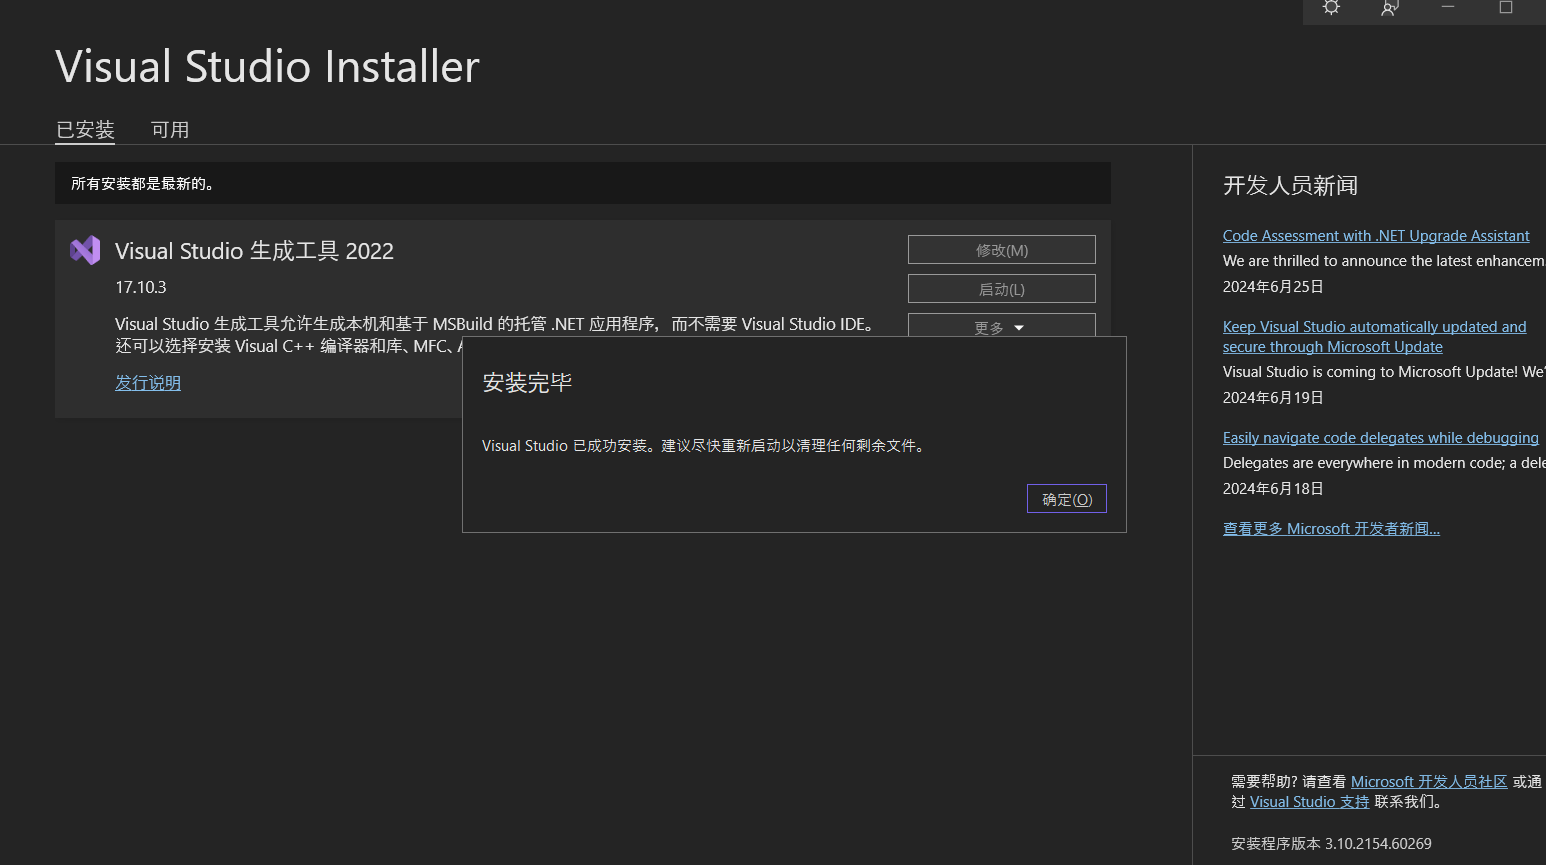The height and width of the screenshot is (865, 1546).
Task: Toggle the theme icon in title bar
Action: click(1331, 8)
